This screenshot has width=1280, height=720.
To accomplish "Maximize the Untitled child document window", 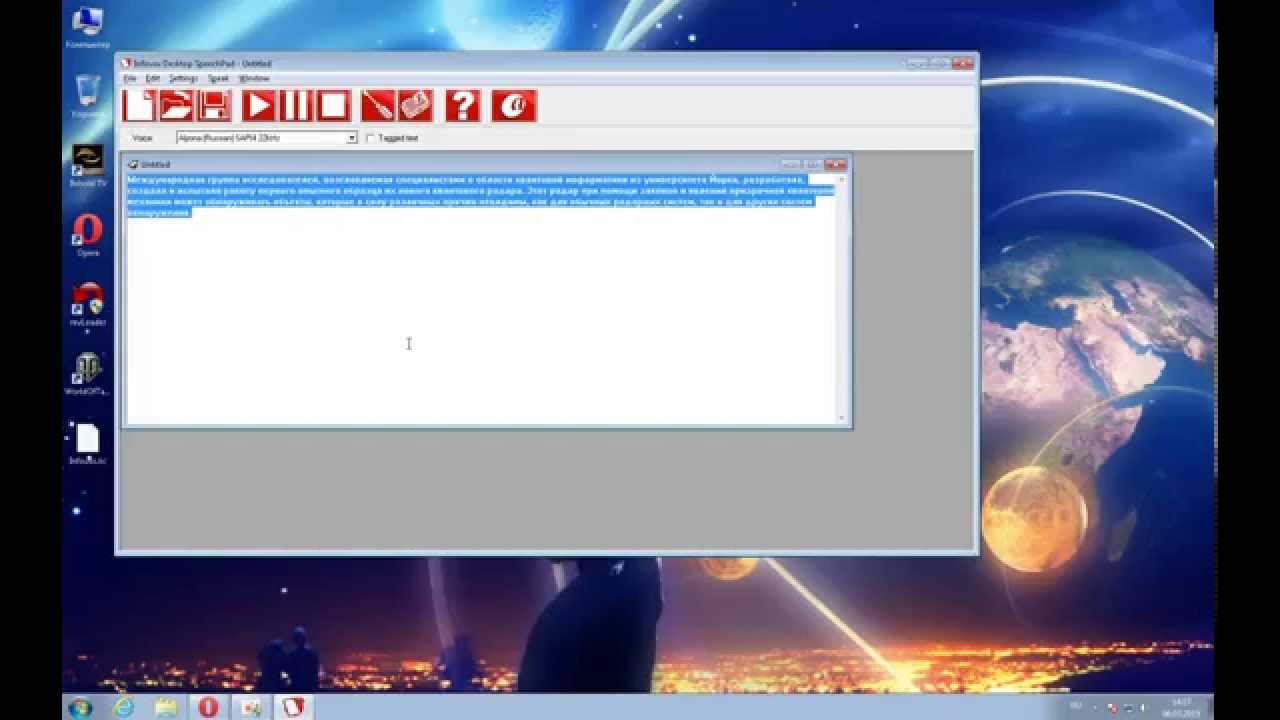I will (813, 164).
